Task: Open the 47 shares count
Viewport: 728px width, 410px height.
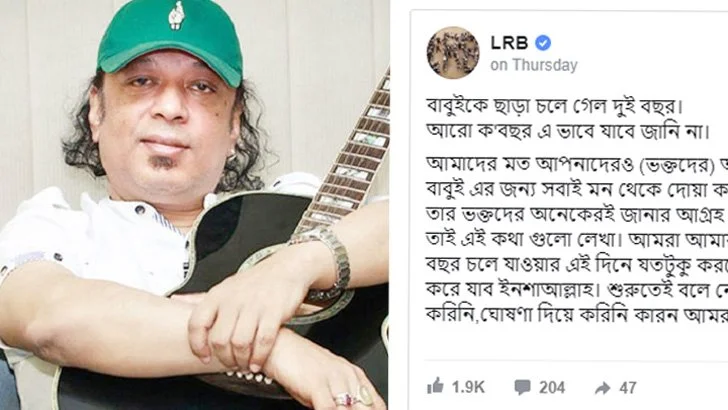Action: (x=628, y=387)
